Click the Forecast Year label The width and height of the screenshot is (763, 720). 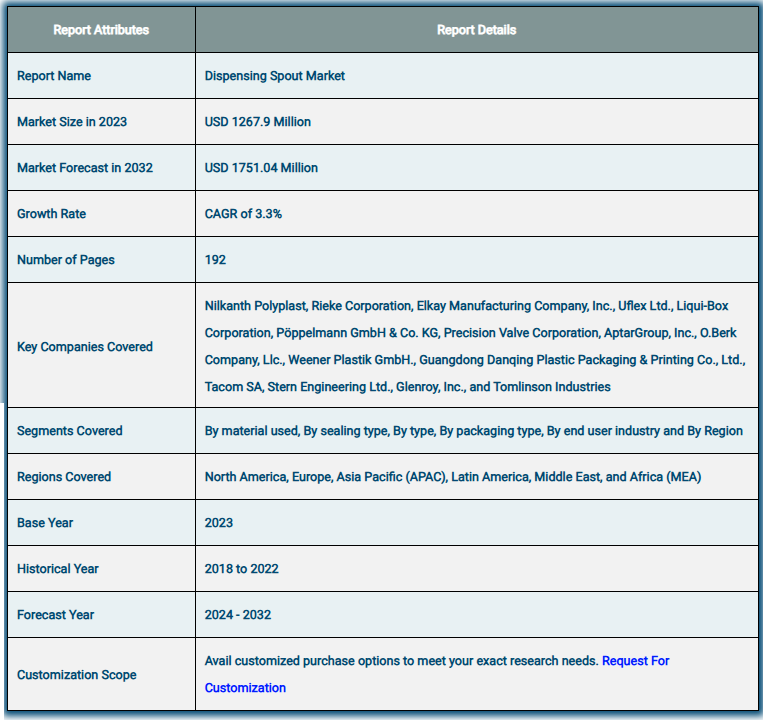(55, 615)
